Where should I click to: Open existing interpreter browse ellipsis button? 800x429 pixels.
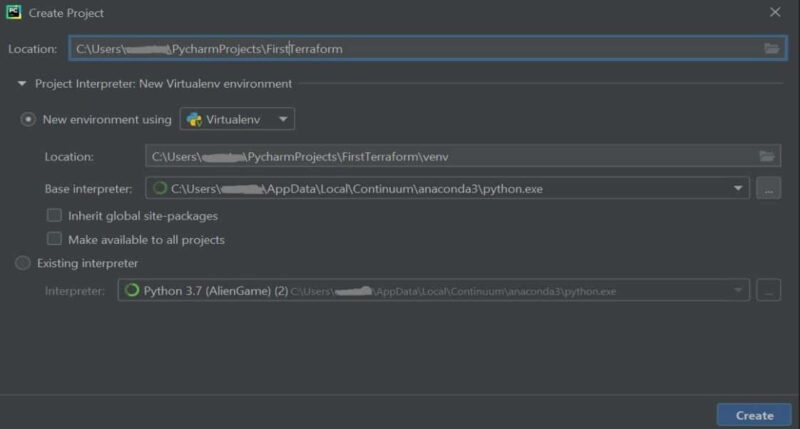pos(768,290)
